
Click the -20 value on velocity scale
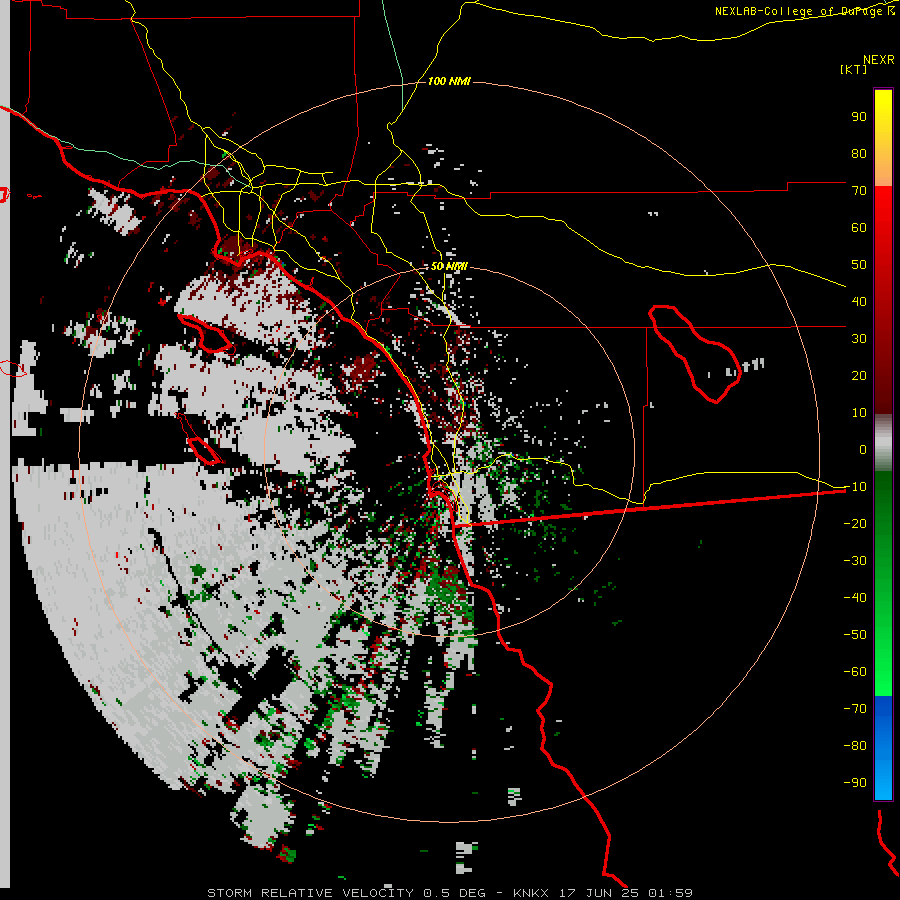coord(855,523)
